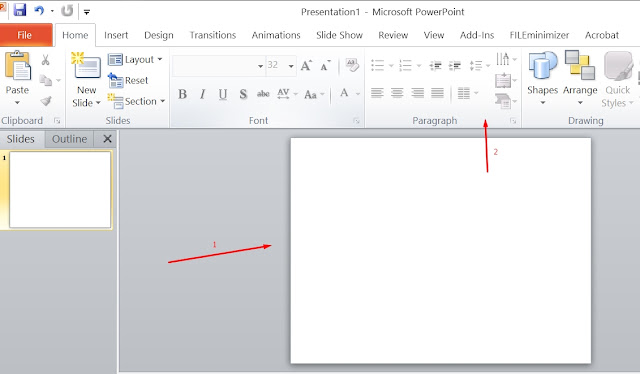Toggle Justify text alignment
This screenshot has width=640, height=374.
tap(437, 94)
